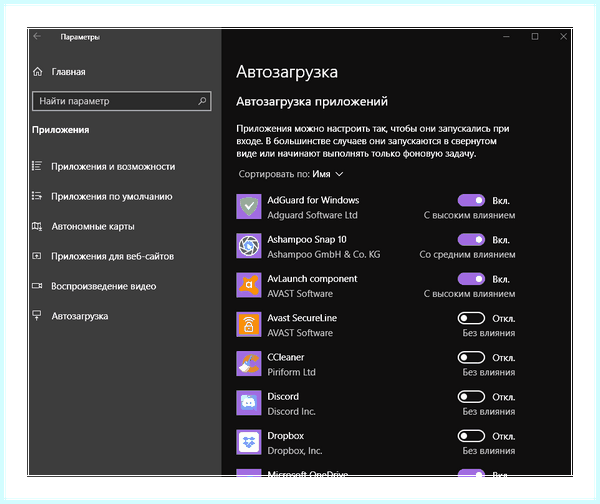Click the startup icon beside Автозагрузка menu item
This screenshot has height=504, width=600.
(37, 315)
